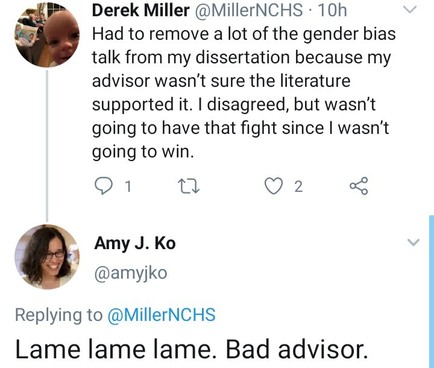Share Derek Miller's tweet
The image size is (434, 368).
tap(359, 186)
